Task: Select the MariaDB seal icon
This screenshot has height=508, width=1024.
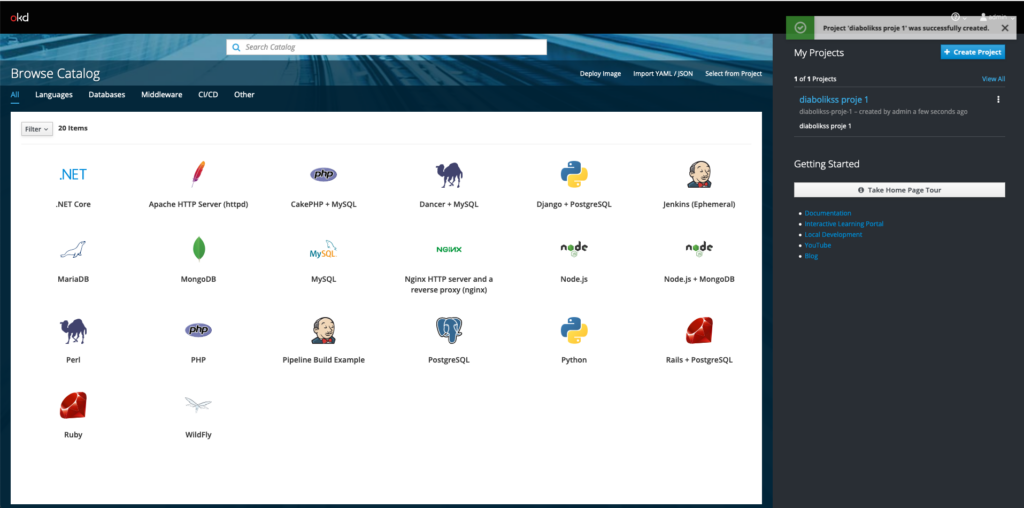Action: [73, 249]
